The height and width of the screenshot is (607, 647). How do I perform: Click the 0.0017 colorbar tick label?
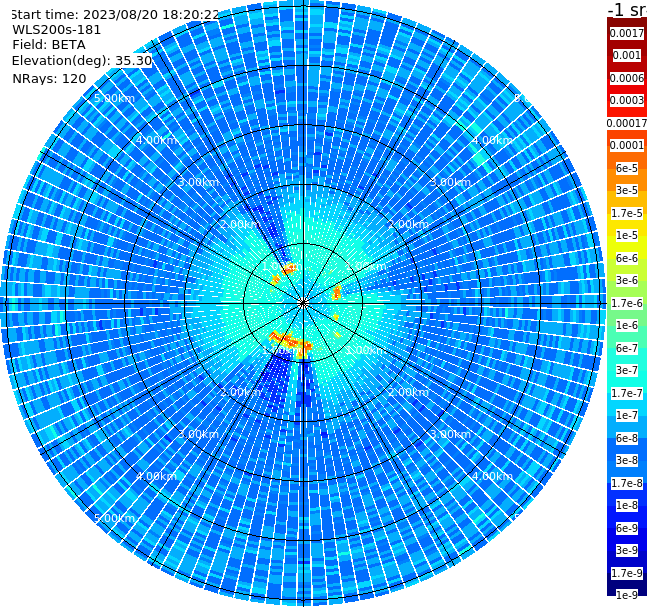click(627, 33)
